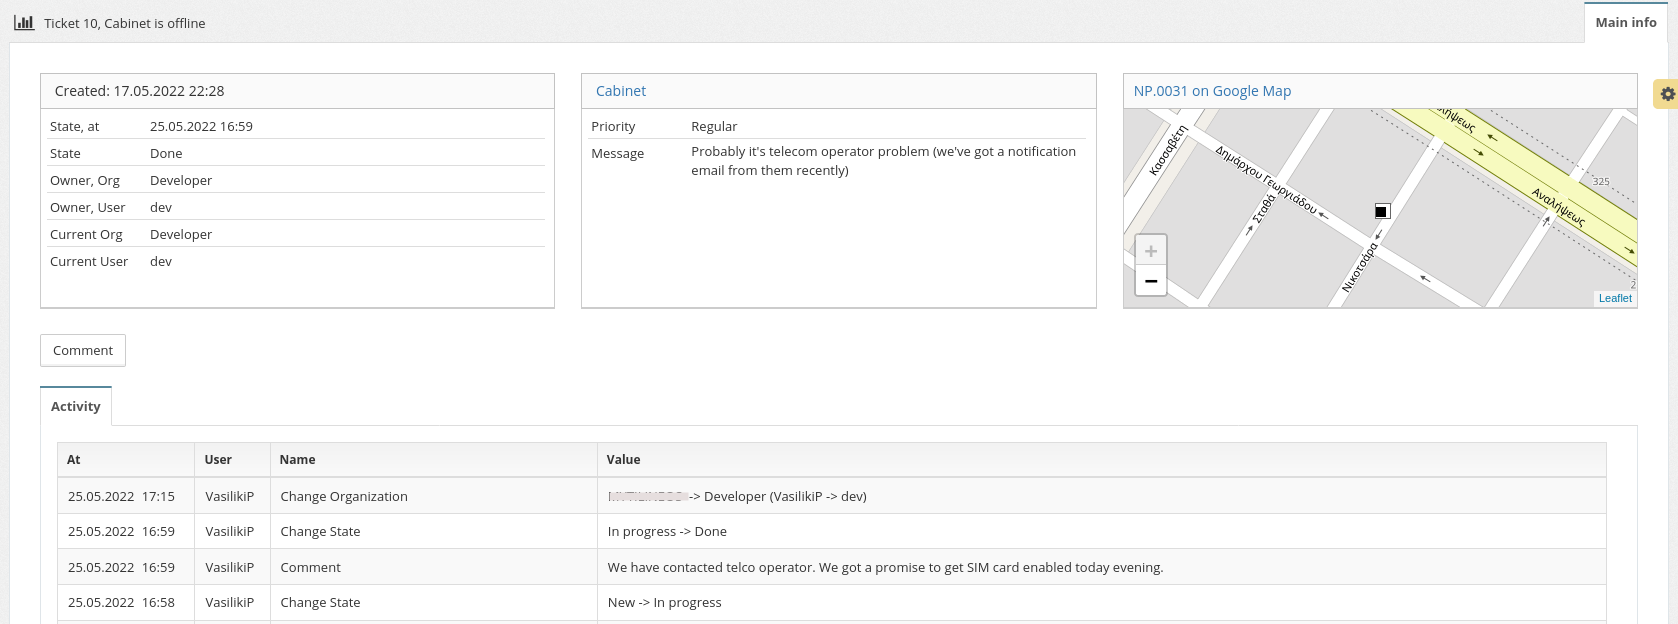The width and height of the screenshot is (1678, 624).
Task: Click the bar chart icon beside ticket title
Action: [24, 22]
